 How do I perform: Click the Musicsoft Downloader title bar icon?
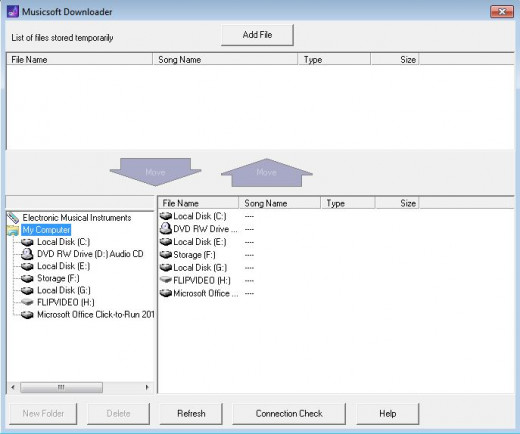click(x=13, y=11)
